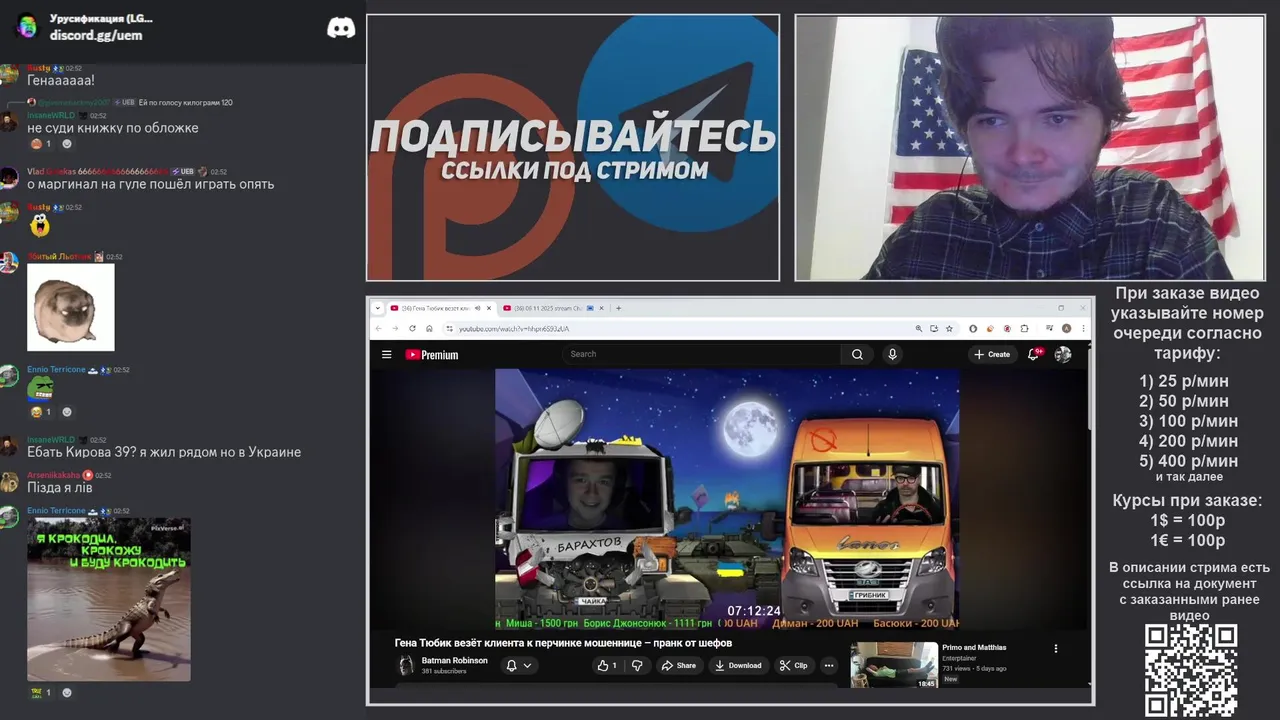Open the YouTube account avatar menu
This screenshot has width=1280, height=720.
[1063, 354]
